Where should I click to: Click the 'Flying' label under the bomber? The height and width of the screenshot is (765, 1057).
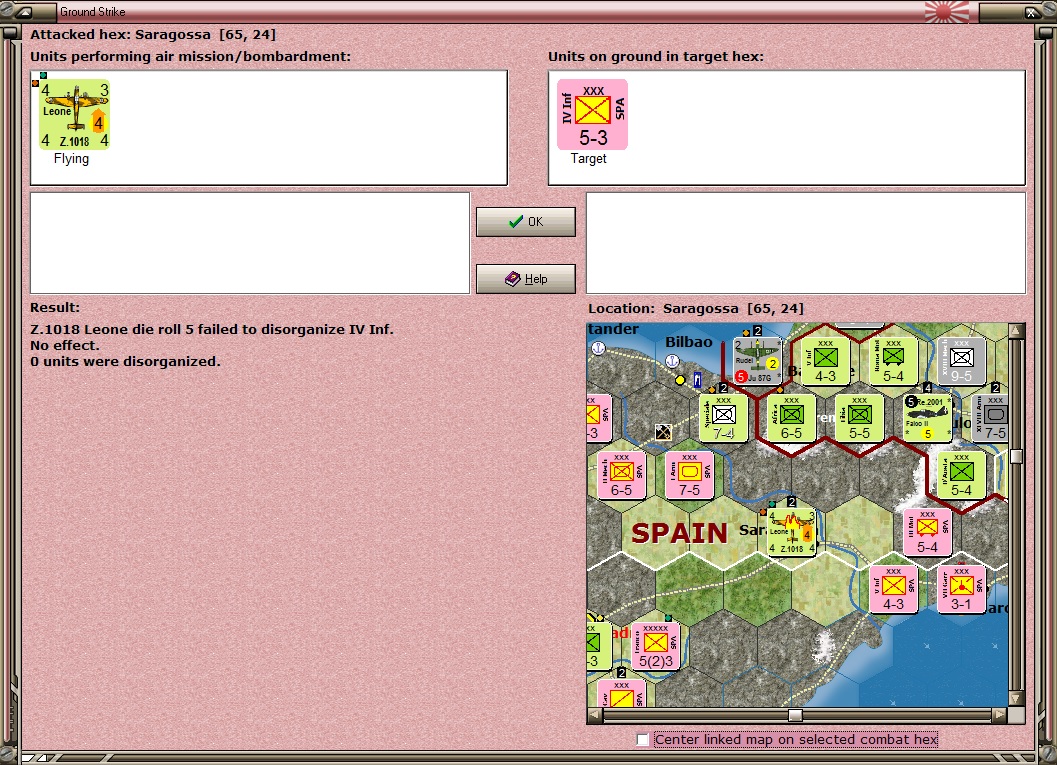[71, 158]
